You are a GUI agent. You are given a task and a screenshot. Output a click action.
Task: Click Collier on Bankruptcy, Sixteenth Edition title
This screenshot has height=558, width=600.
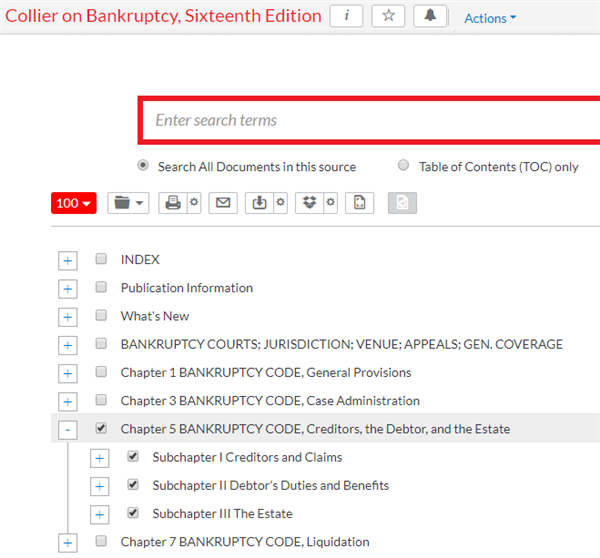pos(163,16)
